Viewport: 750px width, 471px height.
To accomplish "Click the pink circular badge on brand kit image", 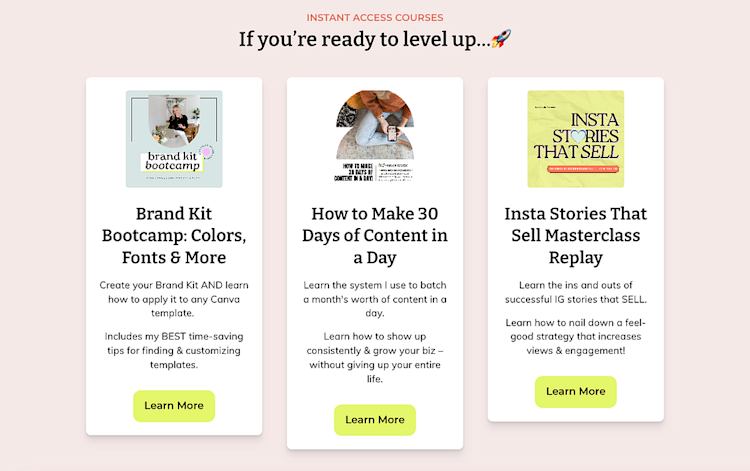I will [207, 152].
